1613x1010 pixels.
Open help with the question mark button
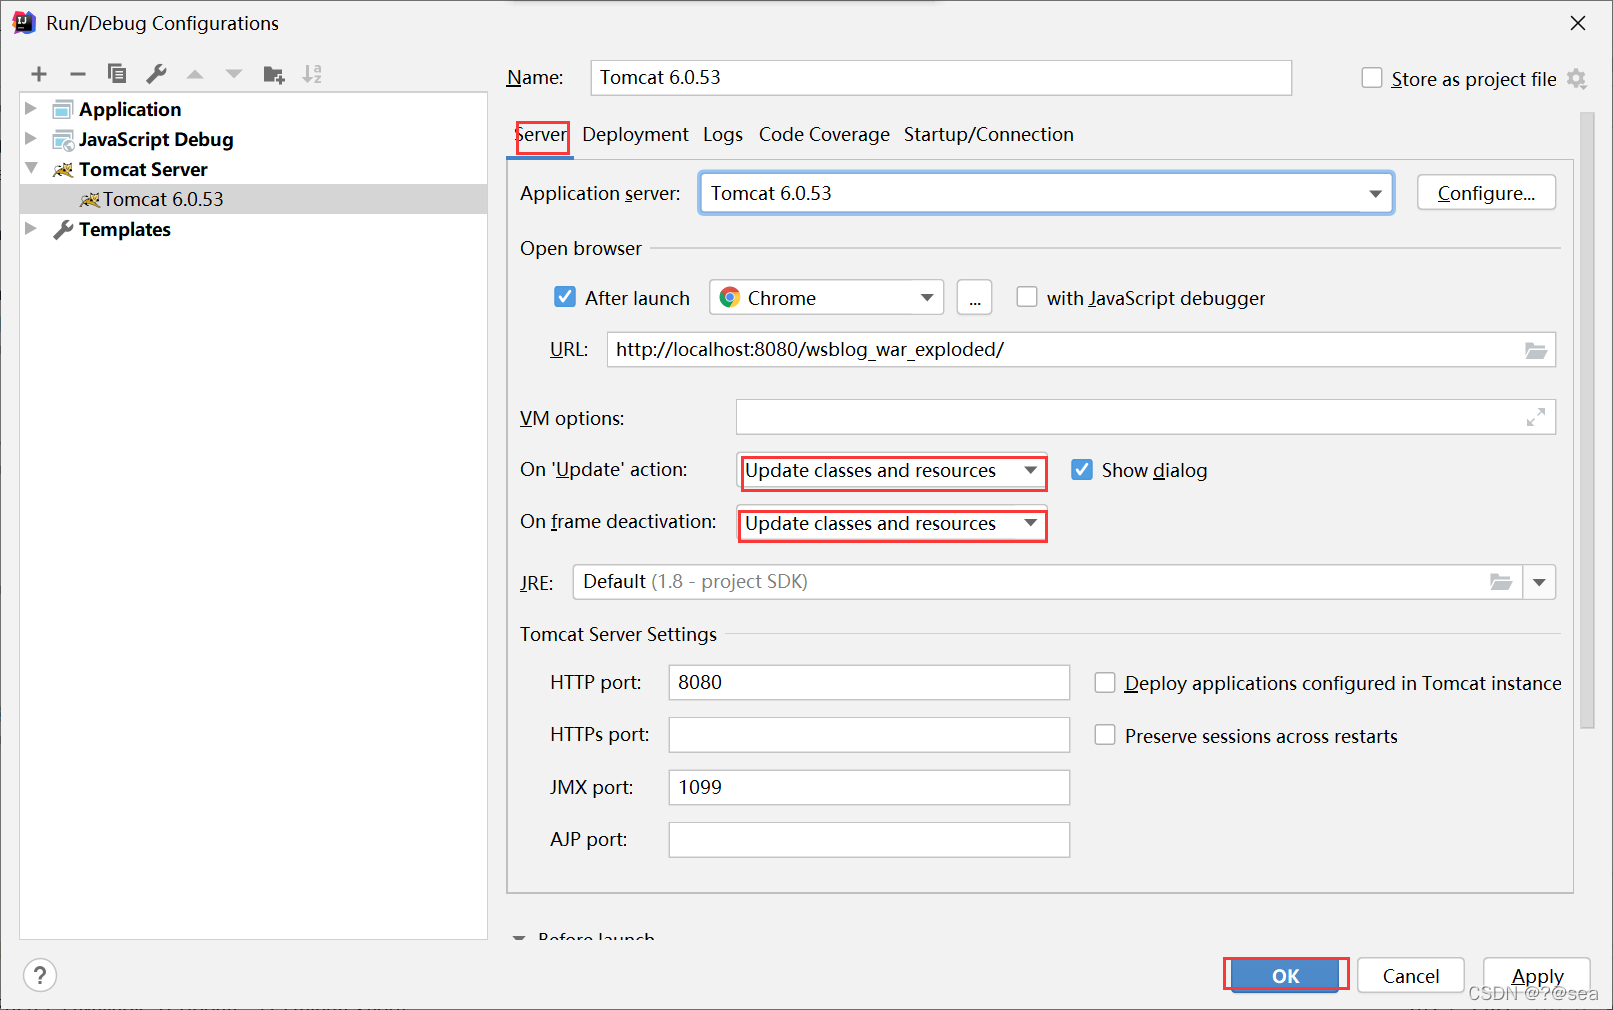40,975
